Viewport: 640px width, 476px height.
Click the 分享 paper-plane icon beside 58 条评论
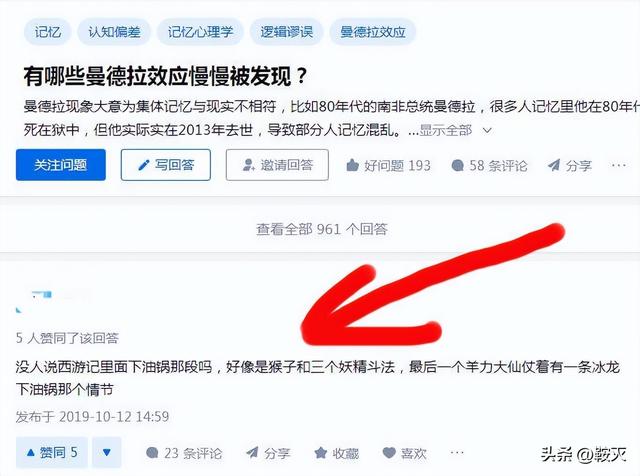point(553,165)
